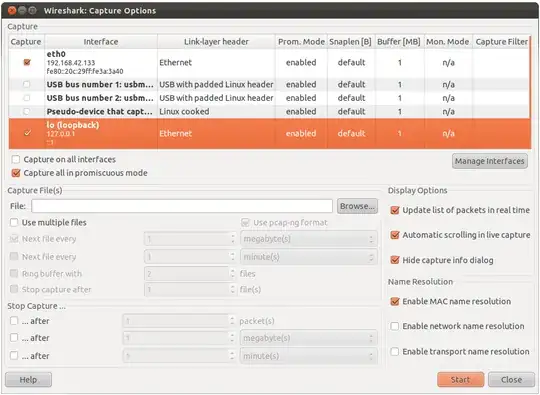540x395 pixels.
Task: Click the Mon. Mode column header
Action: 448,42
